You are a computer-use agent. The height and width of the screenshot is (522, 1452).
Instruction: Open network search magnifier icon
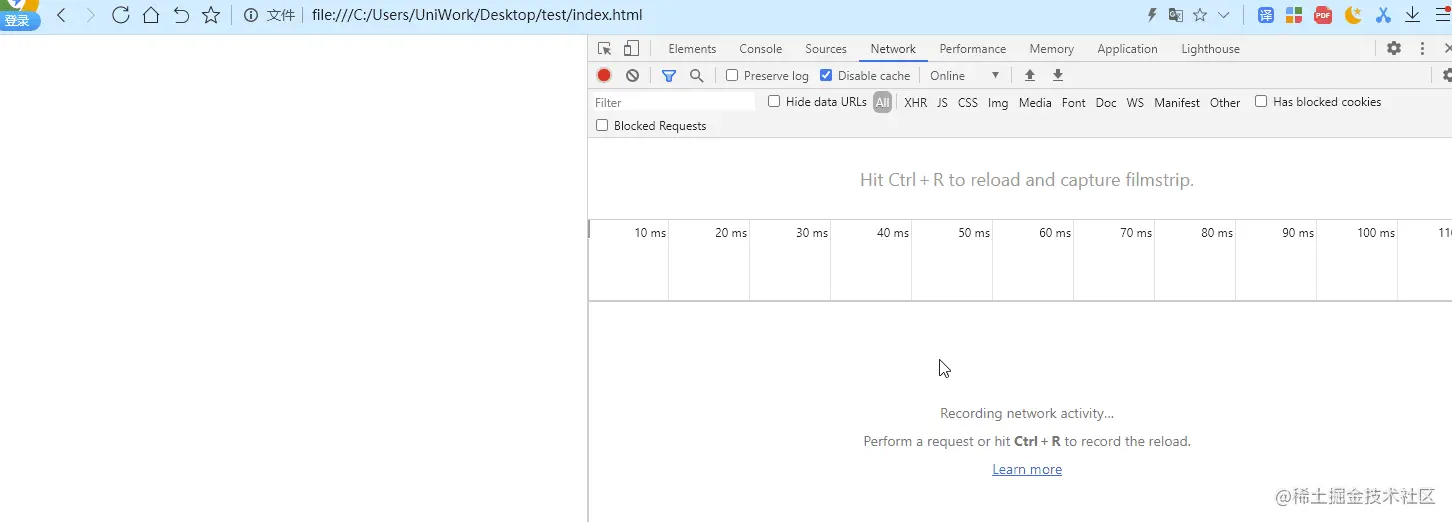697,75
